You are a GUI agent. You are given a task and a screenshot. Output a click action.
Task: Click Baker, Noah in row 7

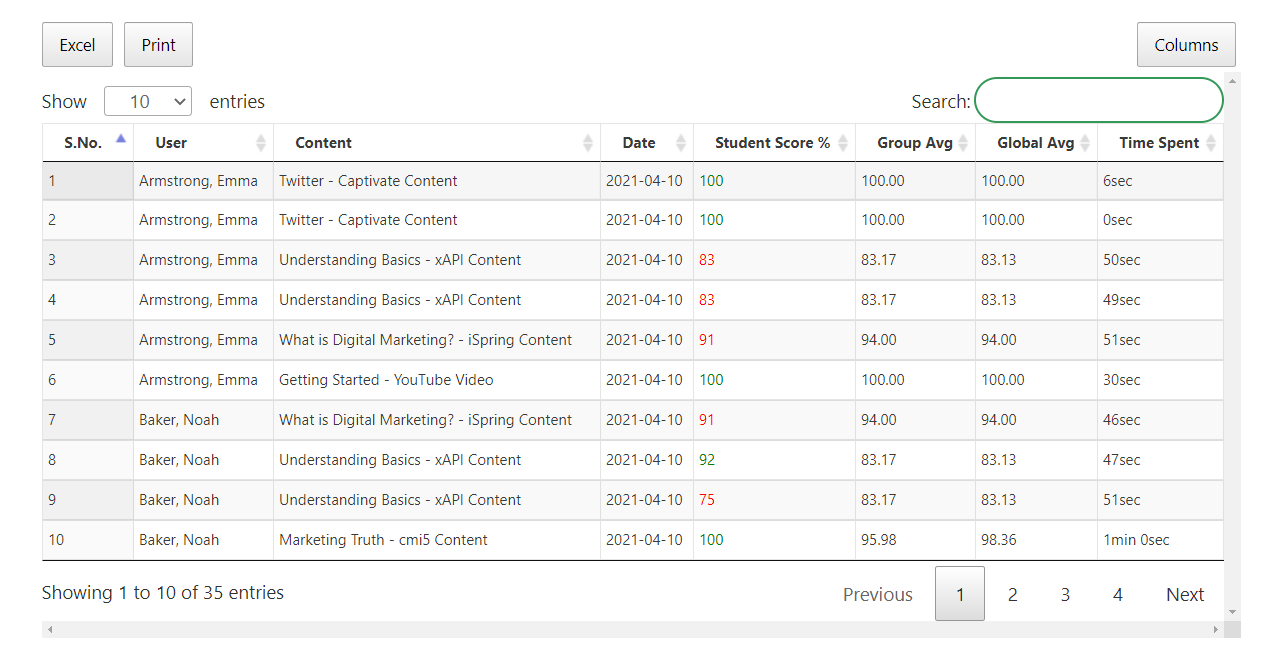point(179,420)
